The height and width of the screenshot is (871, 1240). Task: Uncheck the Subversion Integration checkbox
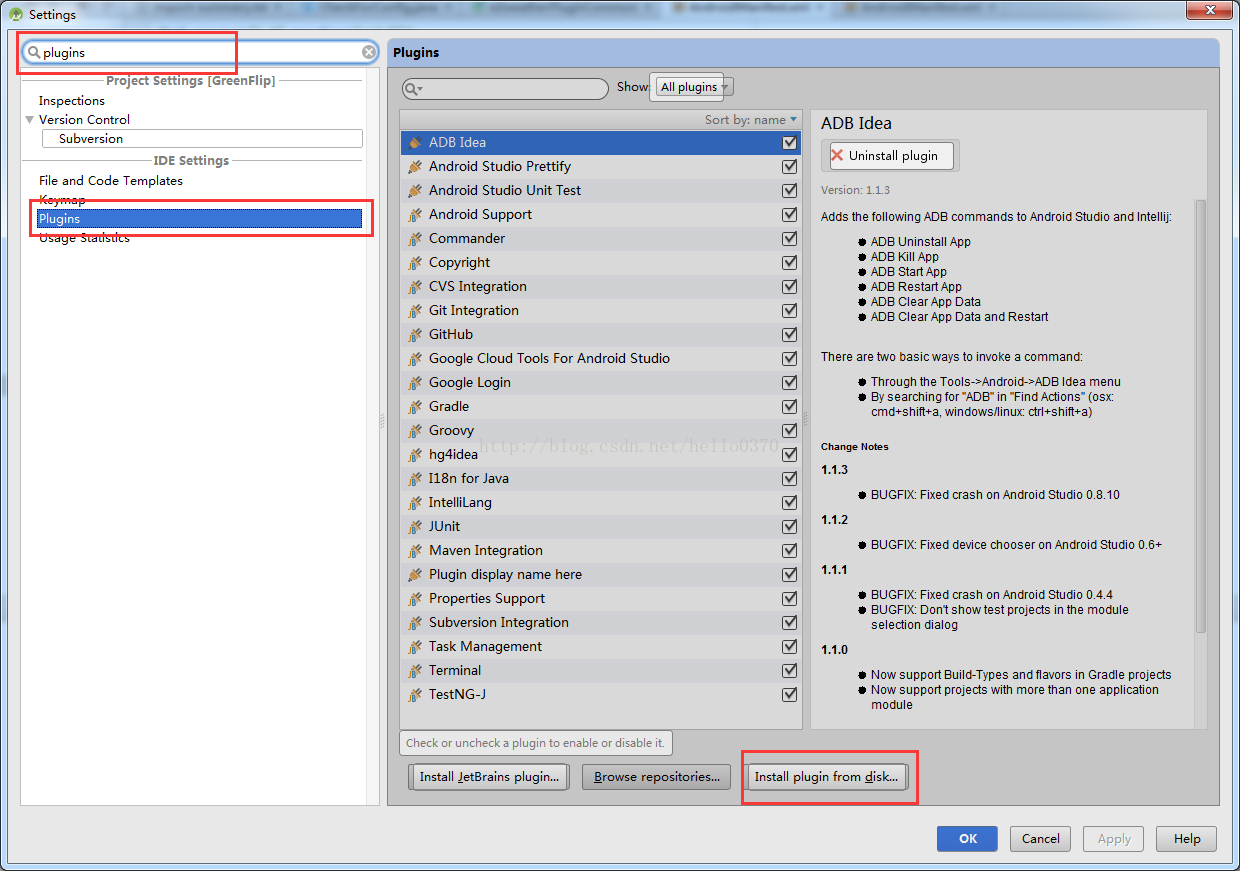point(790,622)
